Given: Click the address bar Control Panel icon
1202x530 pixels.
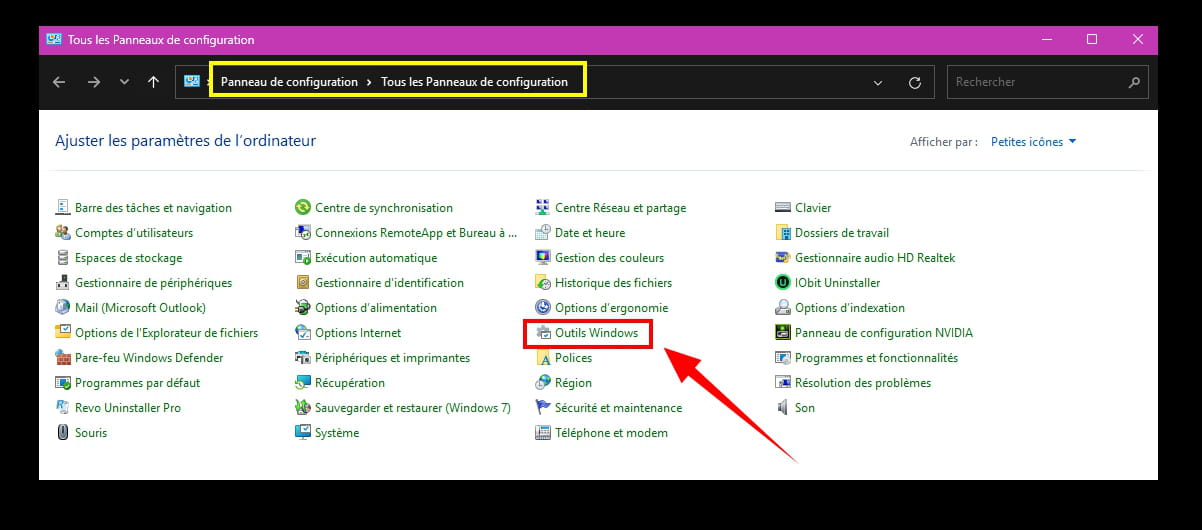Looking at the screenshot, I should click(192, 82).
